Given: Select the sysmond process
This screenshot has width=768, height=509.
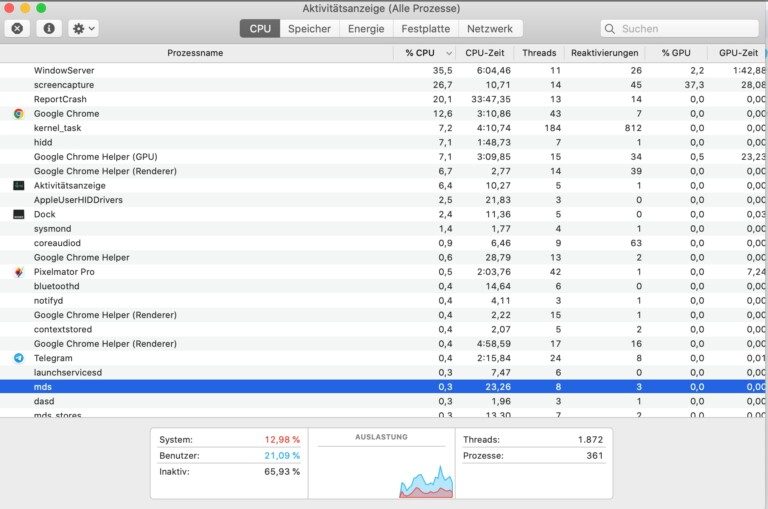Looking at the screenshot, I should click(x=384, y=229).
